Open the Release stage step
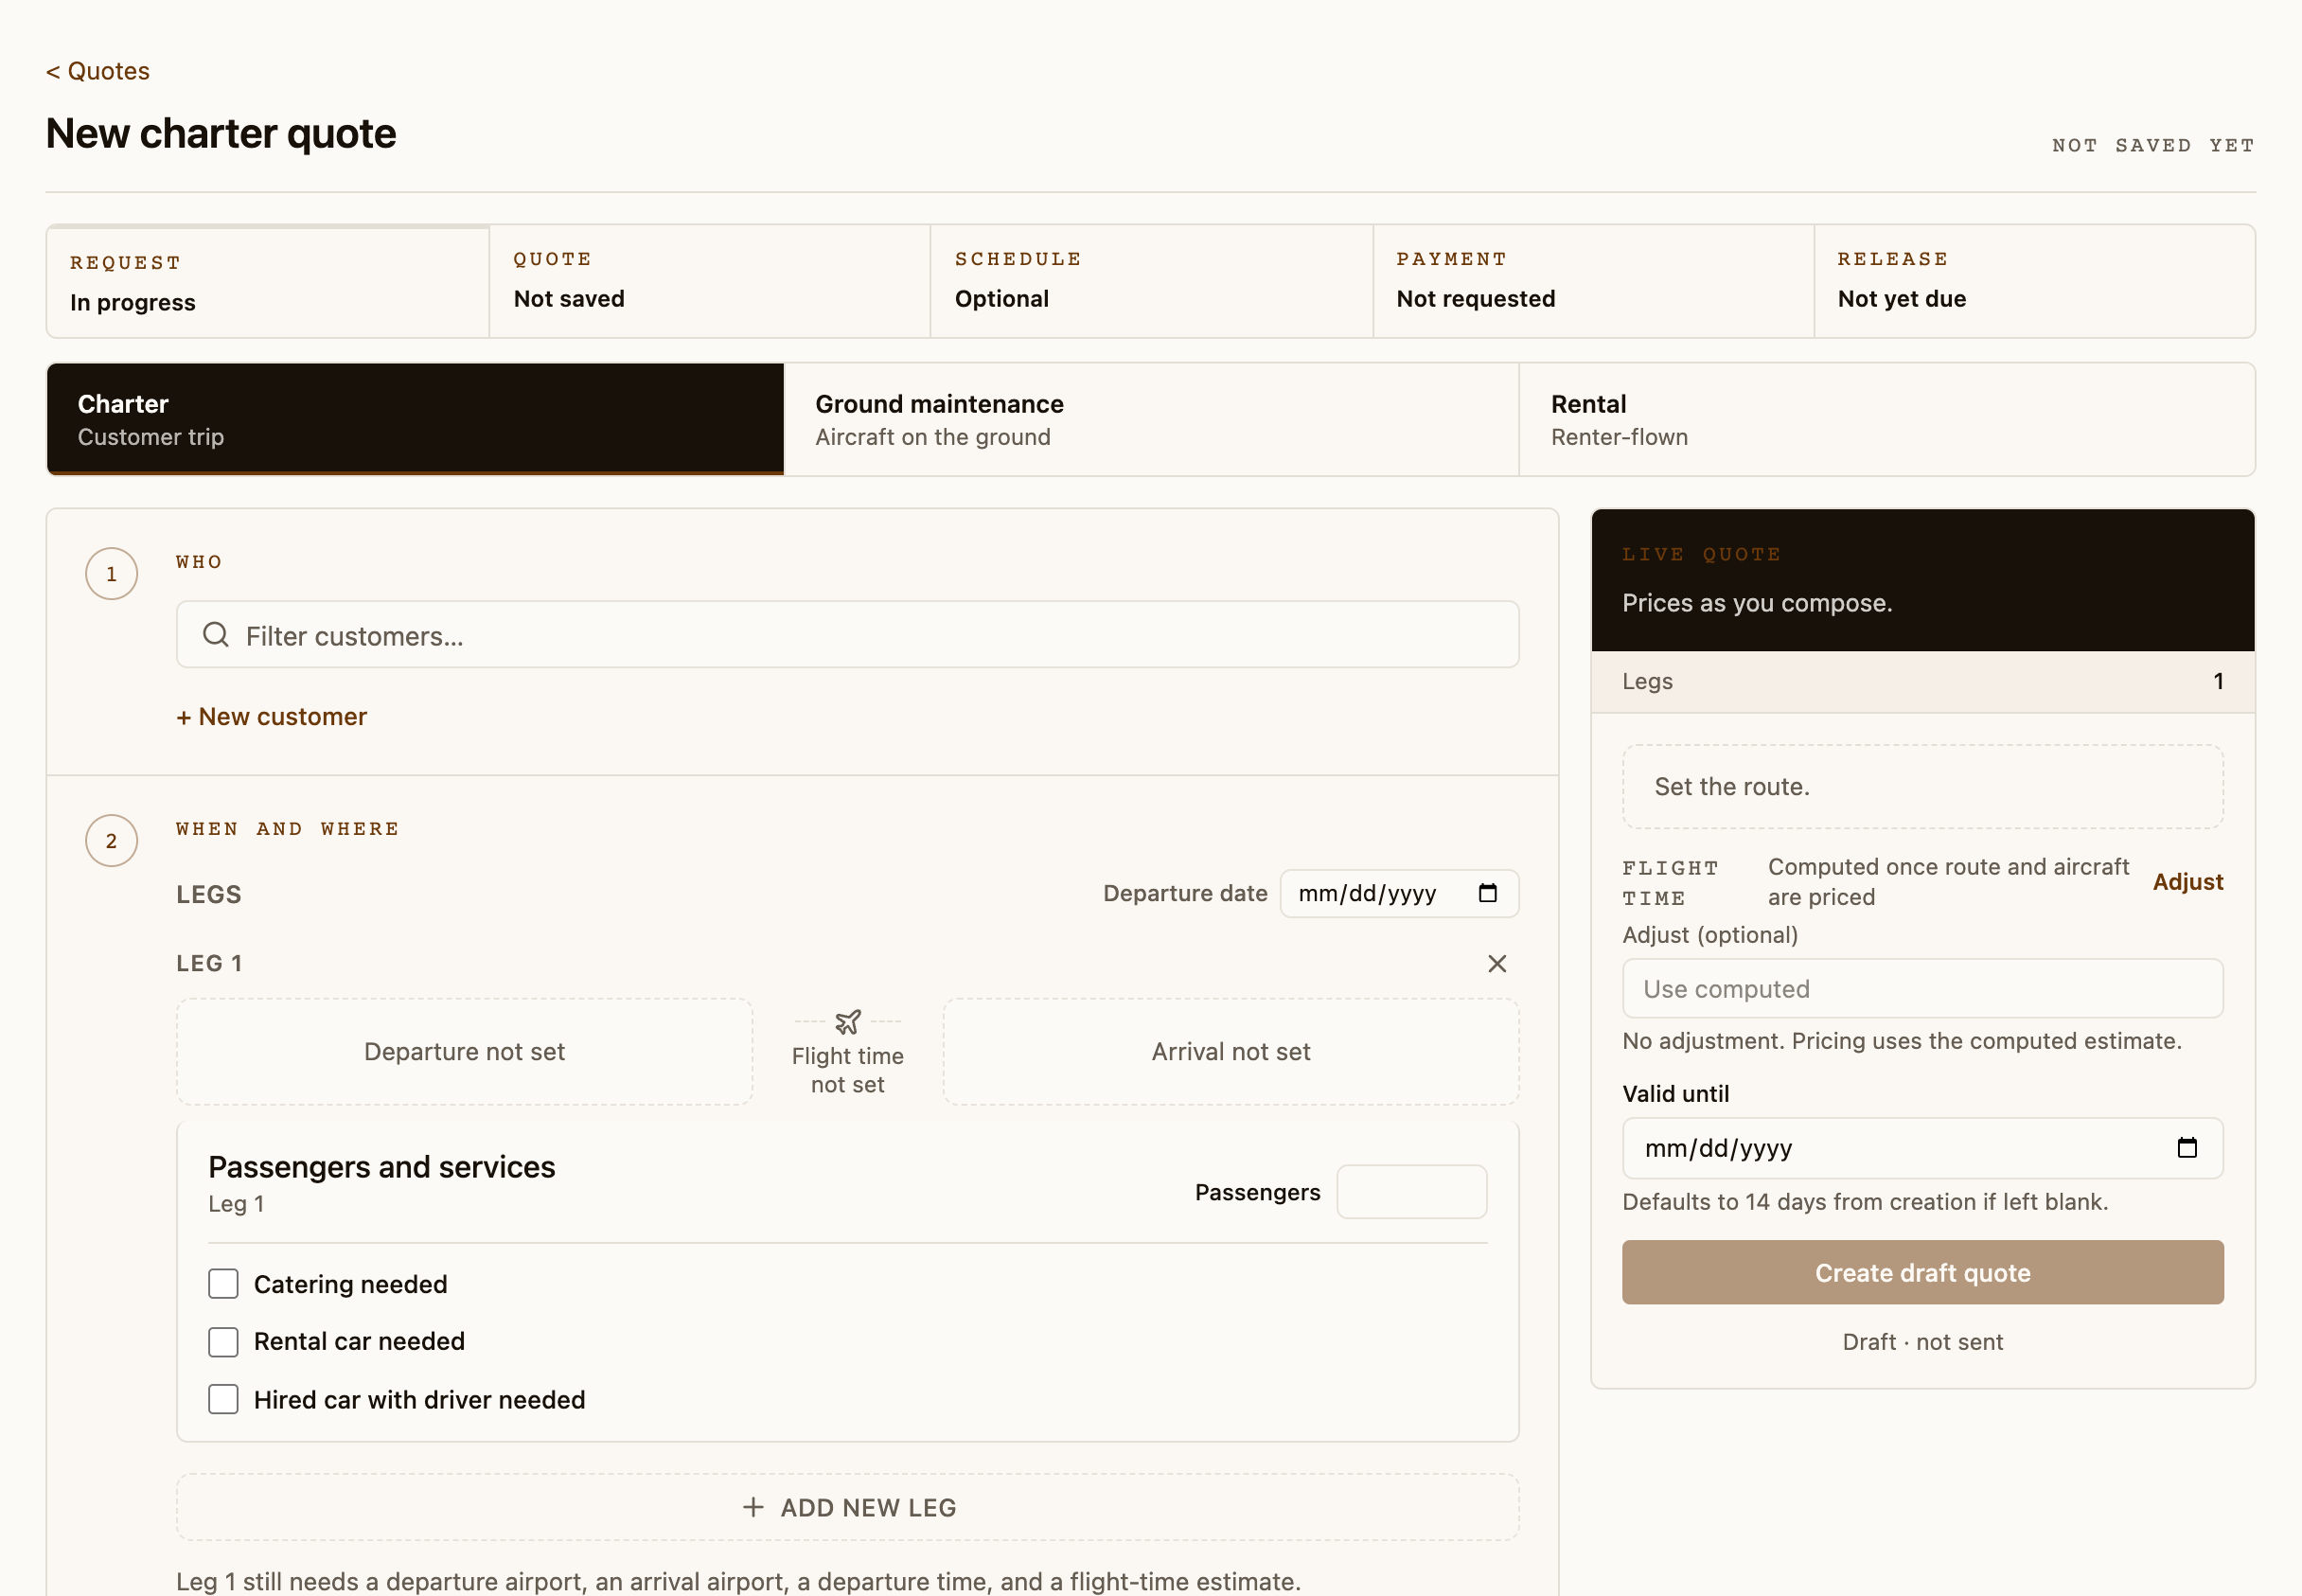Screen dimensions: 2302x1596 pyautogui.click(x=2034, y=282)
